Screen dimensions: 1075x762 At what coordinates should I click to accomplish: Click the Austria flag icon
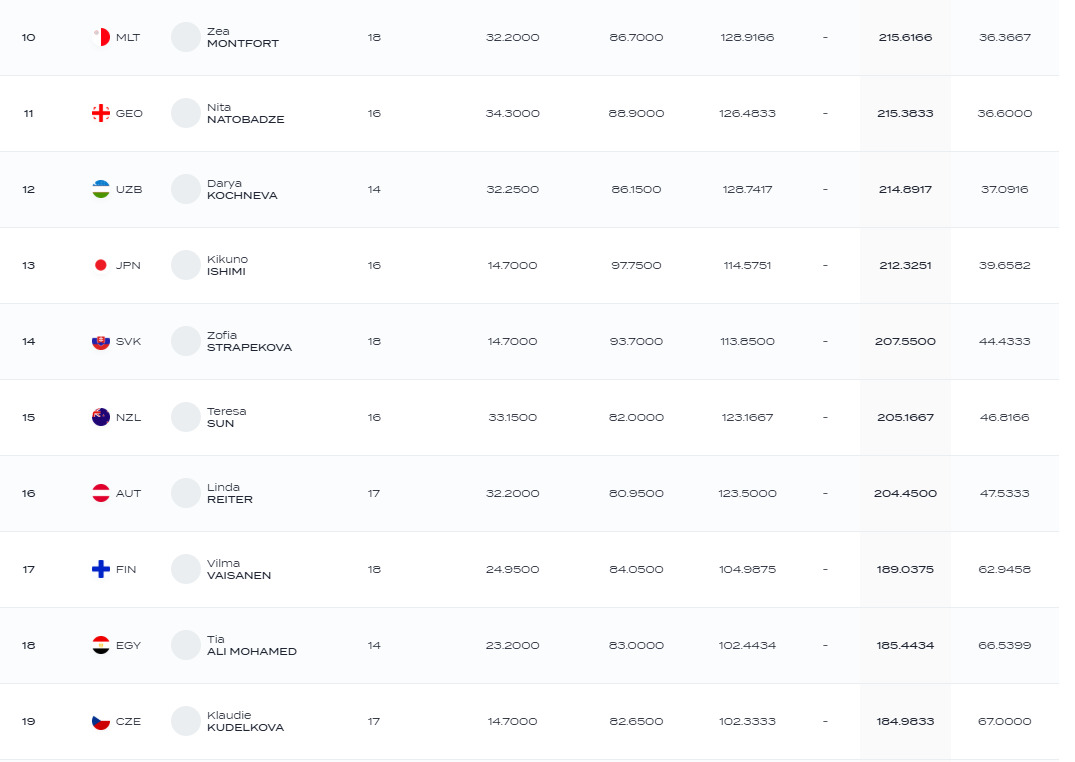pyautogui.click(x=101, y=493)
